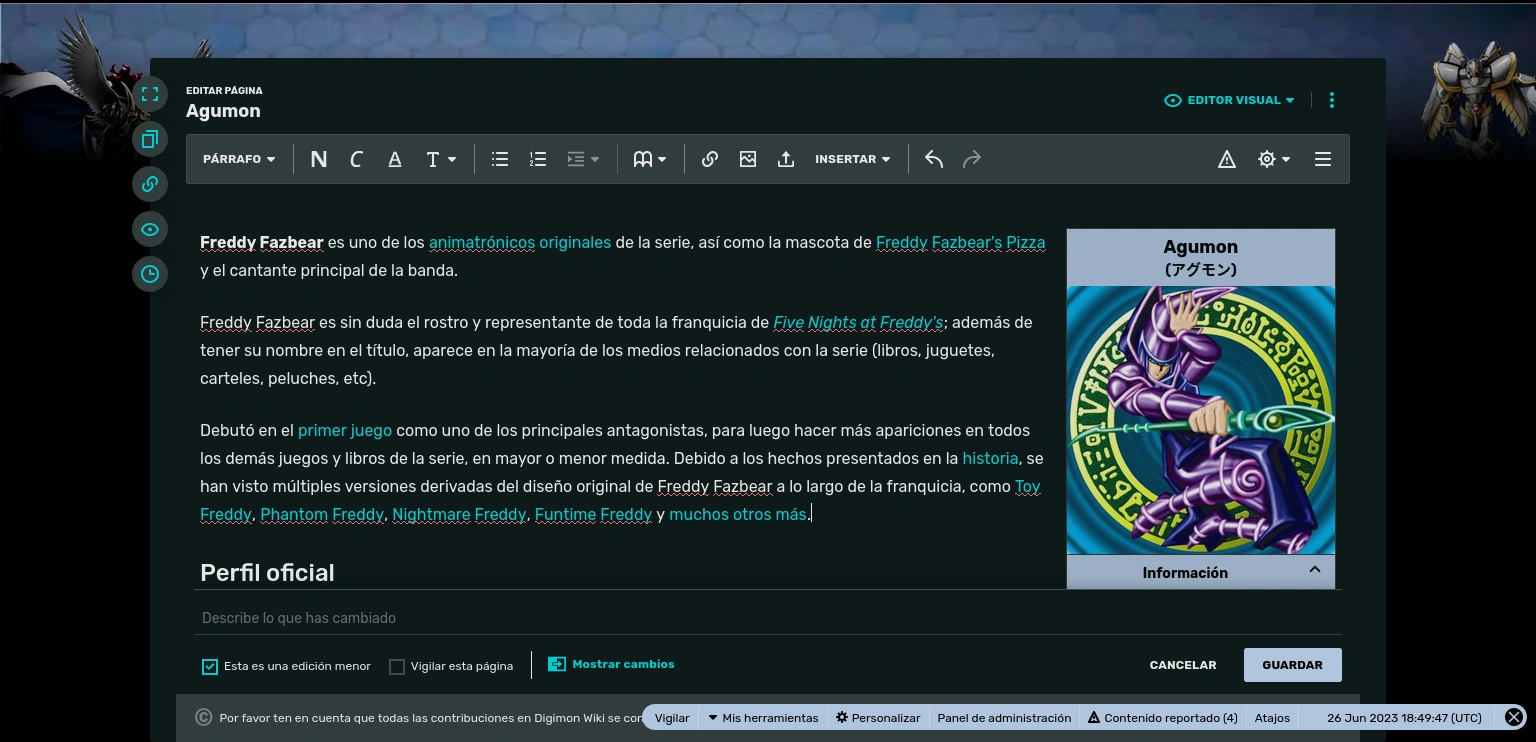
Task: Open page options gear dropdown
Action: tap(1274, 159)
